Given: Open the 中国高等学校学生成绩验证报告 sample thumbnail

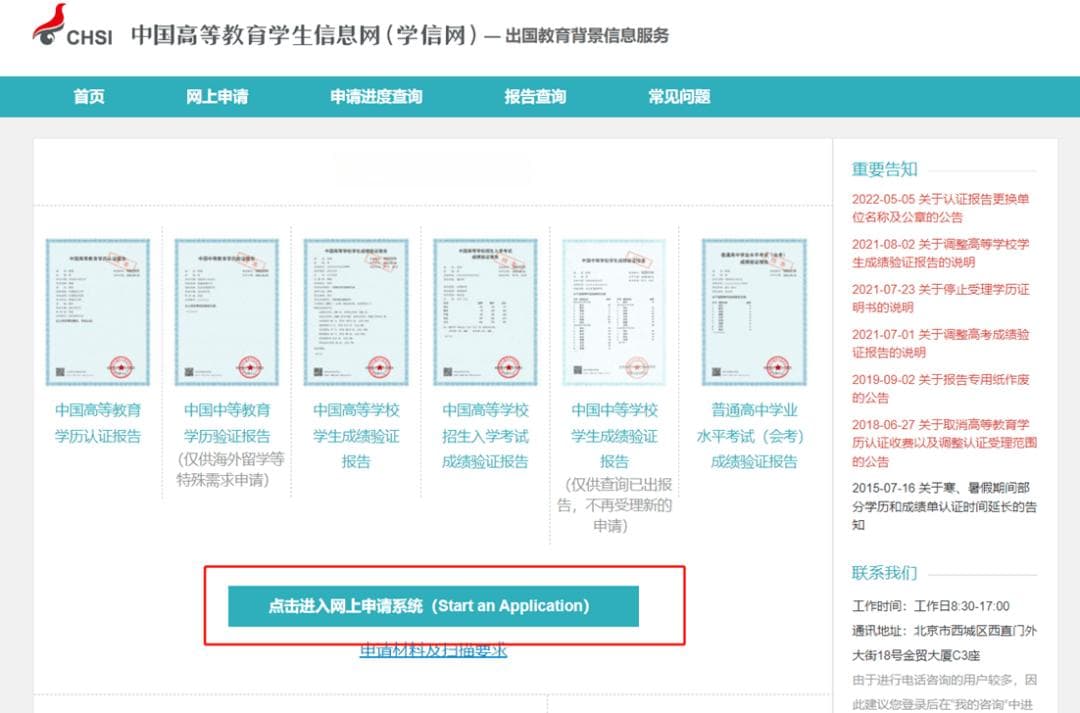Looking at the screenshot, I should point(356,312).
